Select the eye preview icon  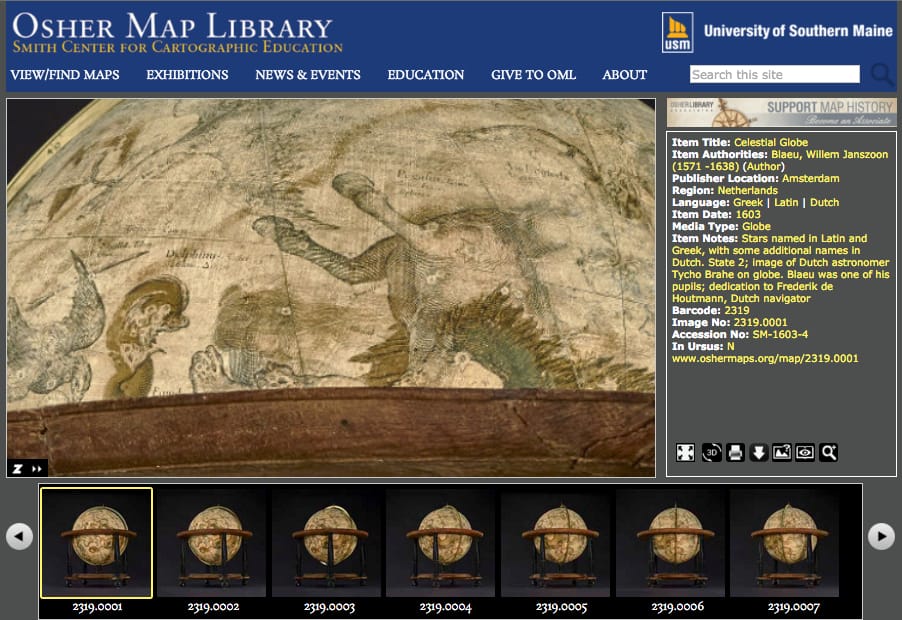[804, 452]
